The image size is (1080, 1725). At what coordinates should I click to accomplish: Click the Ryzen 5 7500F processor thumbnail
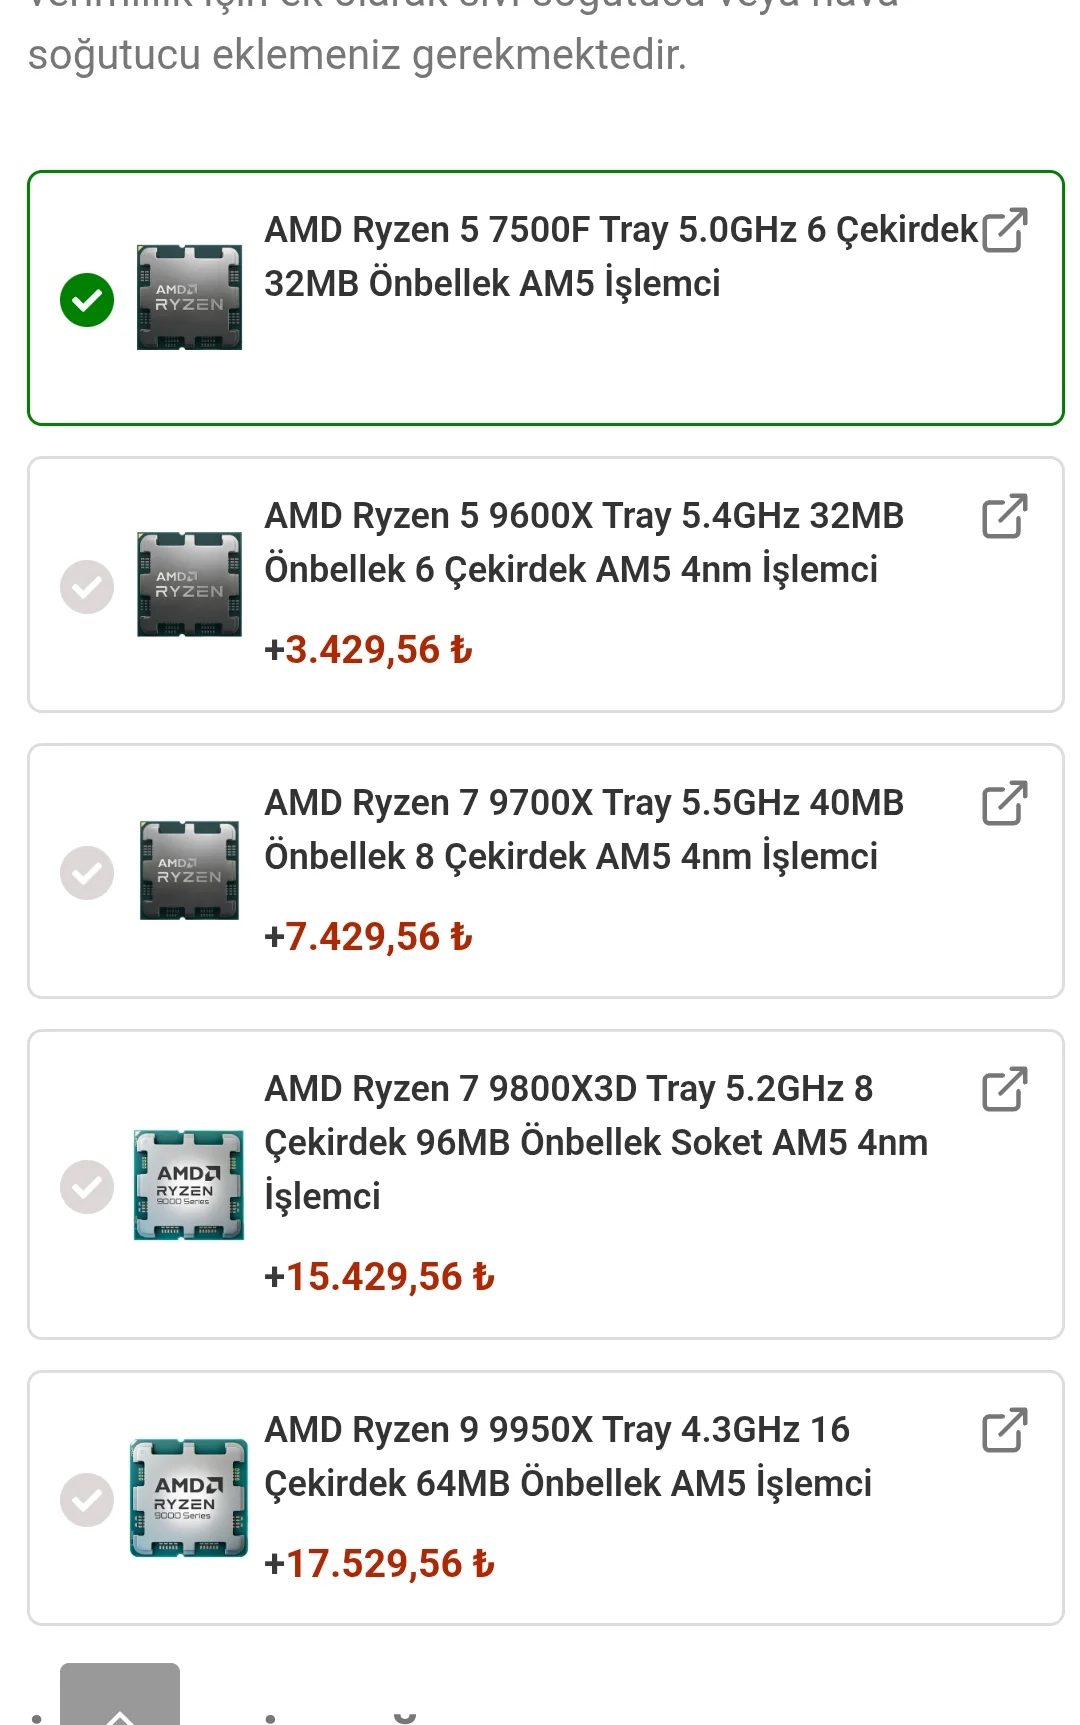189,297
